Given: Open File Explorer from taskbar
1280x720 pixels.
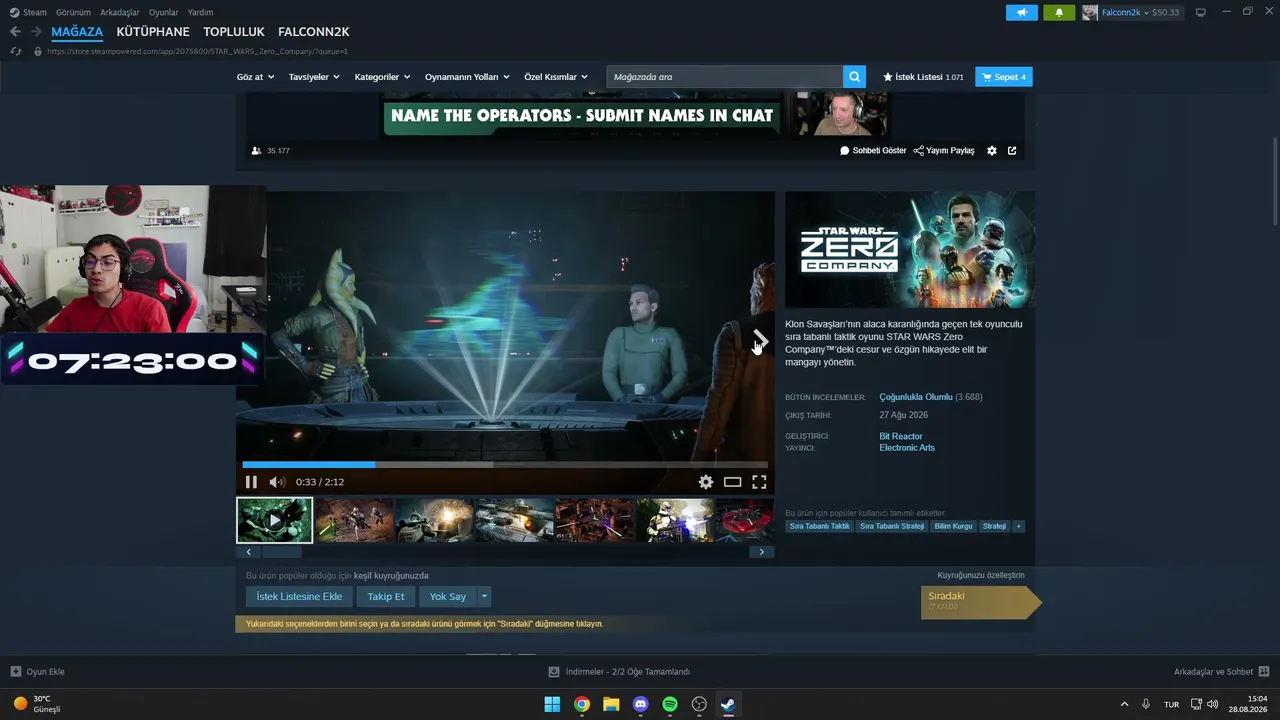Looking at the screenshot, I should [611, 704].
